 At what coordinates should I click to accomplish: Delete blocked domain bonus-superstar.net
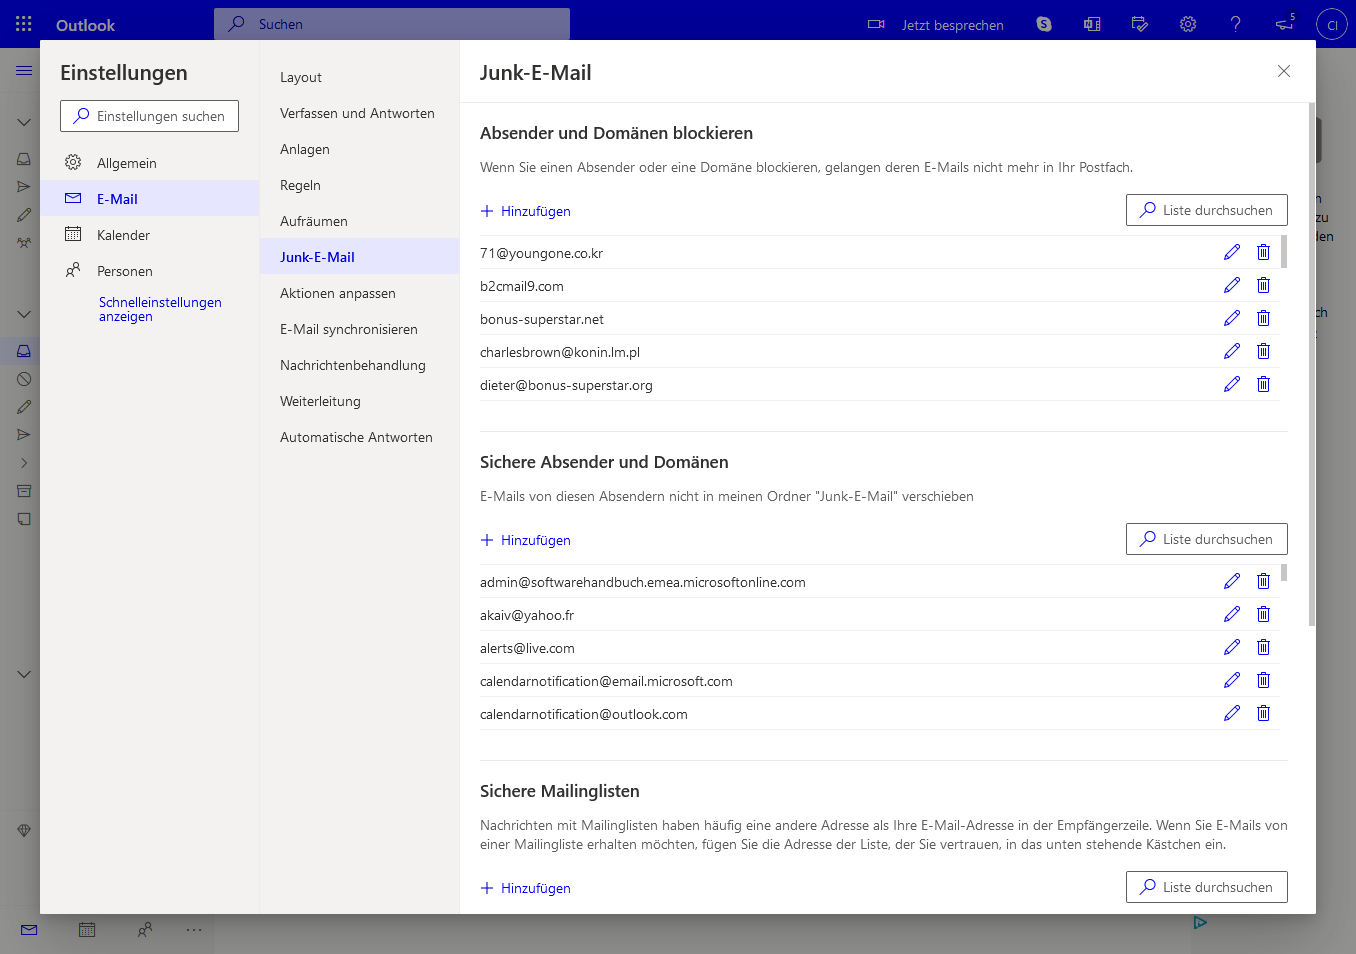coord(1263,318)
